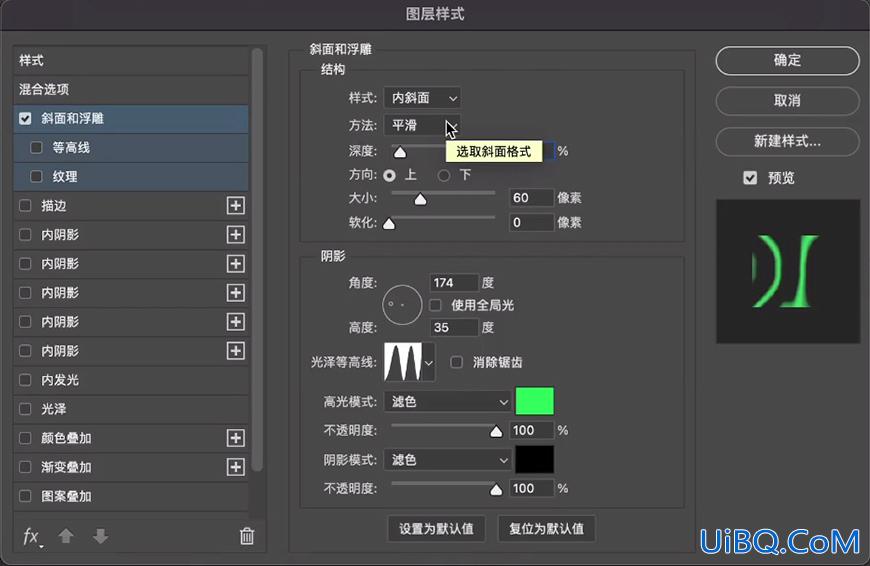
Task: Select the 上 direction radio button
Action: [390, 175]
